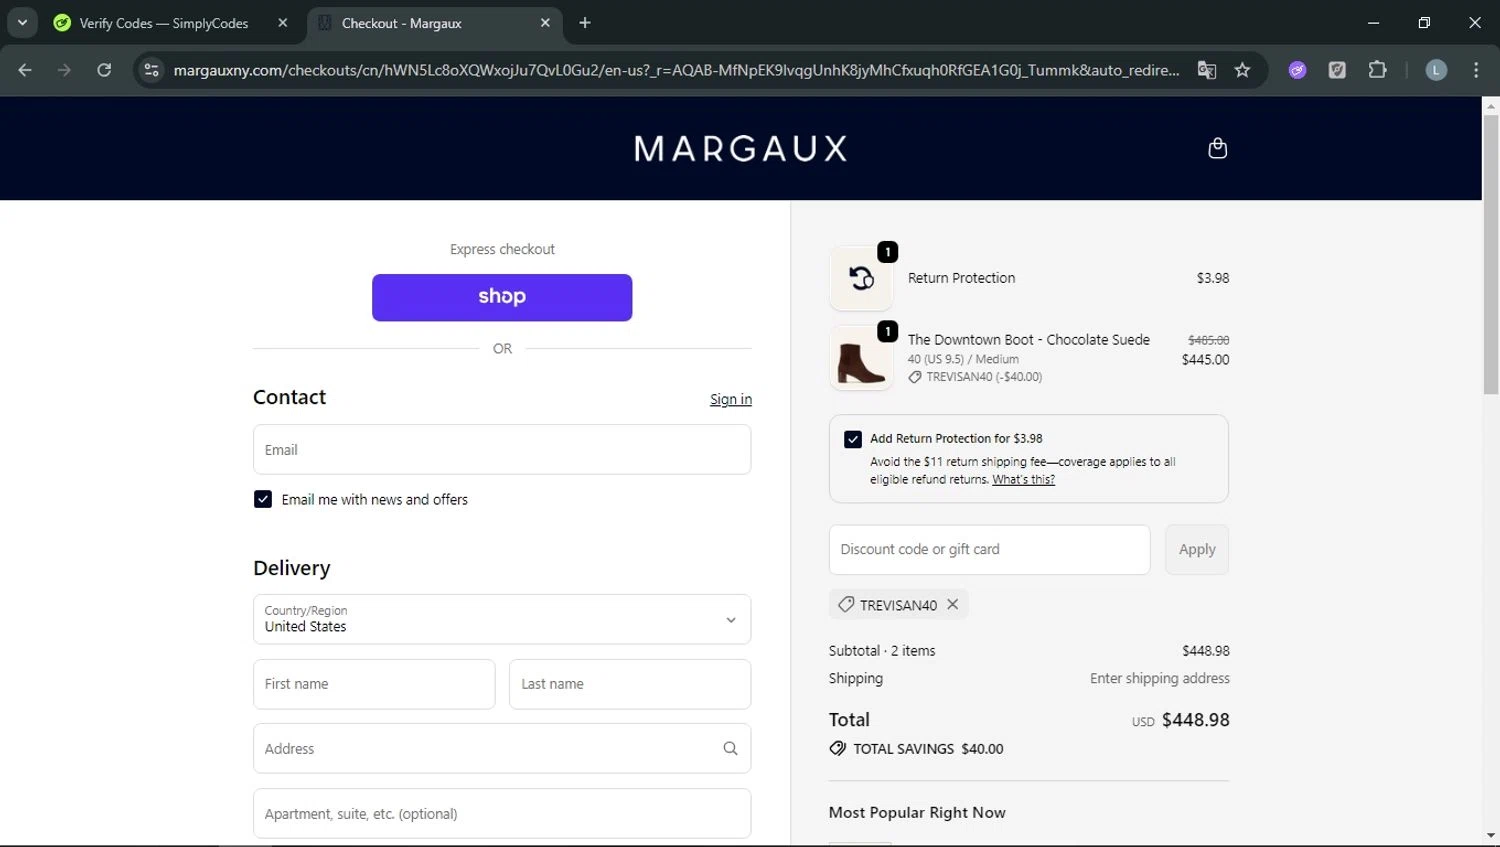Remove the TREVISAN40 discount code
Viewport: 1500px width, 847px height.
[x=953, y=604]
